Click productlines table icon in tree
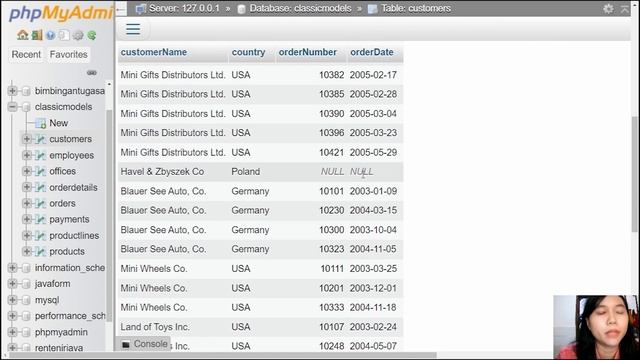Image resolution: width=640 pixels, height=360 pixels. [40, 236]
